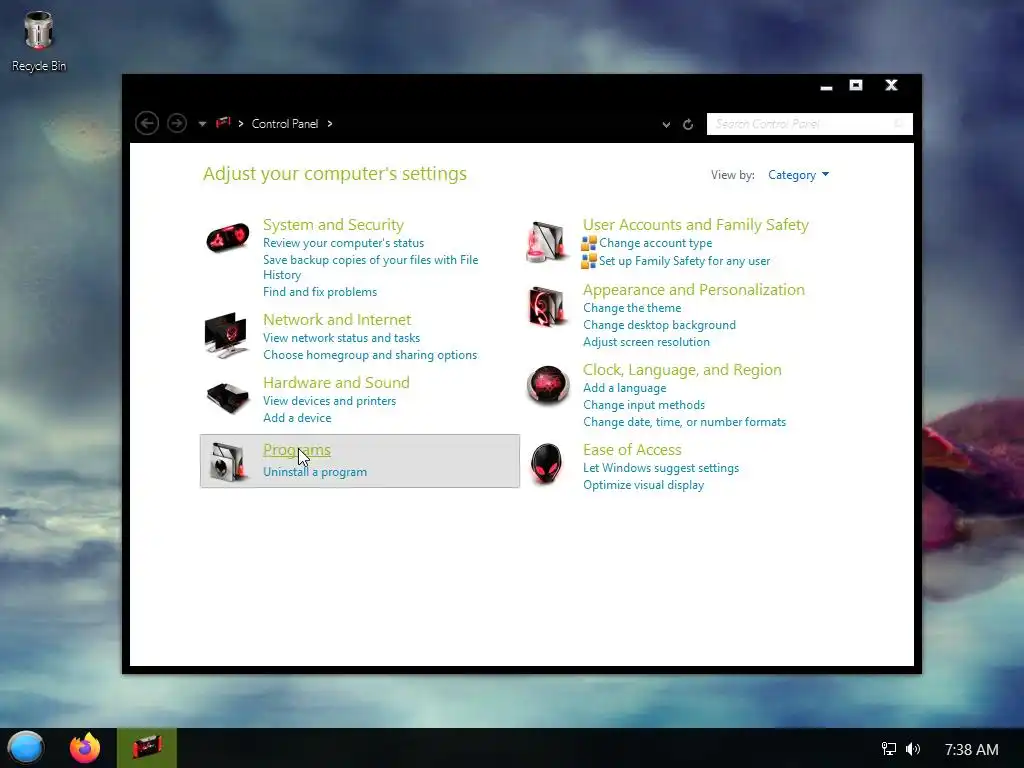Open the System and Security category icon
Screen dimensions: 1024x768
[x=227, y=238]
